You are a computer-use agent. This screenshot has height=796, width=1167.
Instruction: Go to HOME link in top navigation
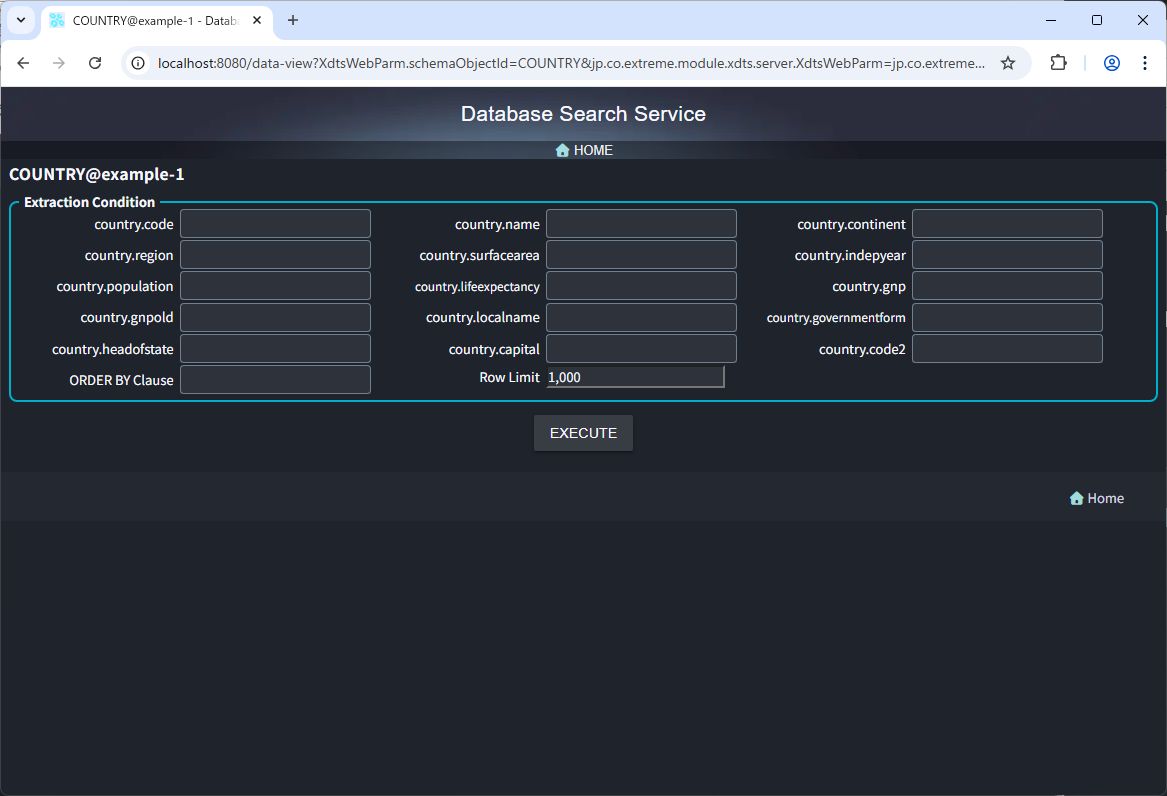(584, 150)
